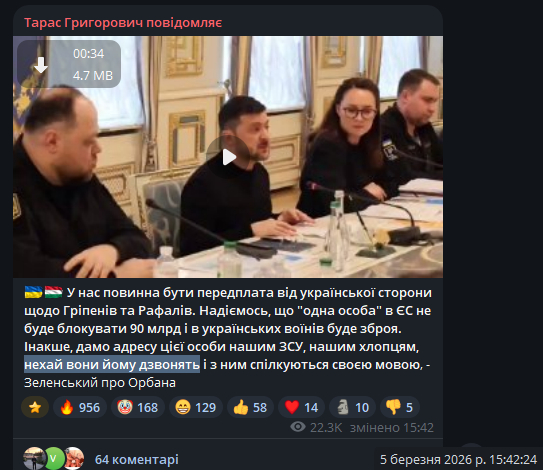Open the 64 коментарі thread

click(x=137, y=460)
